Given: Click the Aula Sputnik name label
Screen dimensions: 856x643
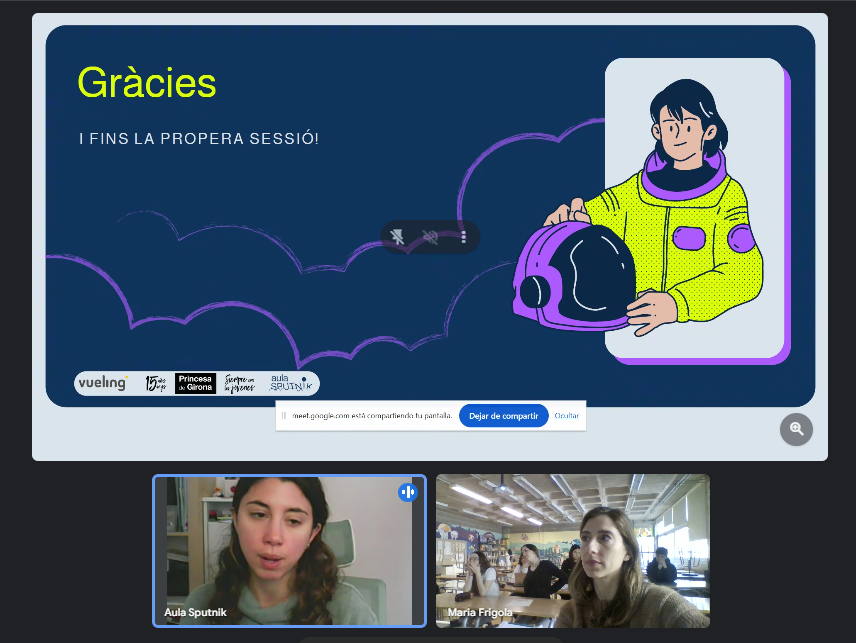Looking at the screenshot, I should (x=193, y=612).
